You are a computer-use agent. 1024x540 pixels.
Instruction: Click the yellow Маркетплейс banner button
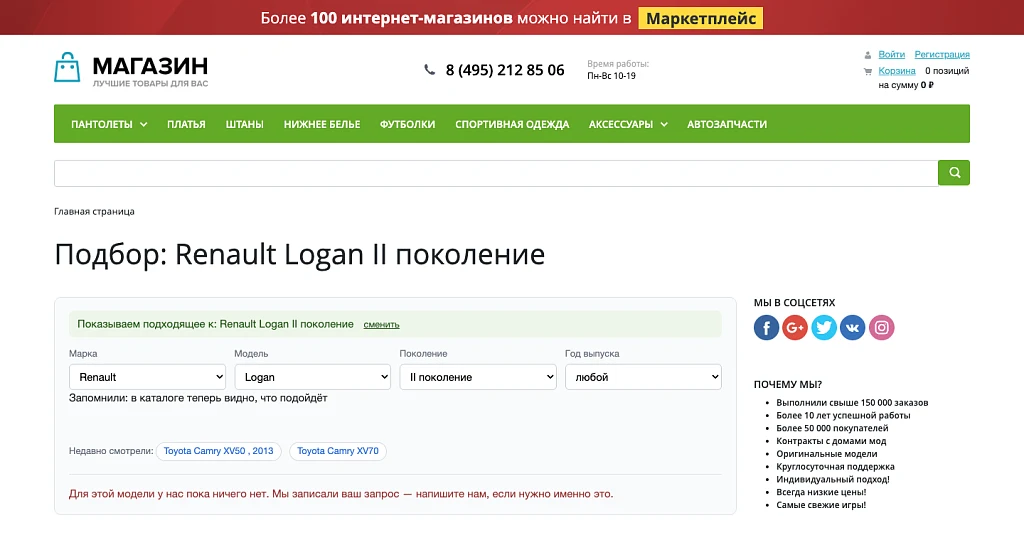click(x=701, y=18)
